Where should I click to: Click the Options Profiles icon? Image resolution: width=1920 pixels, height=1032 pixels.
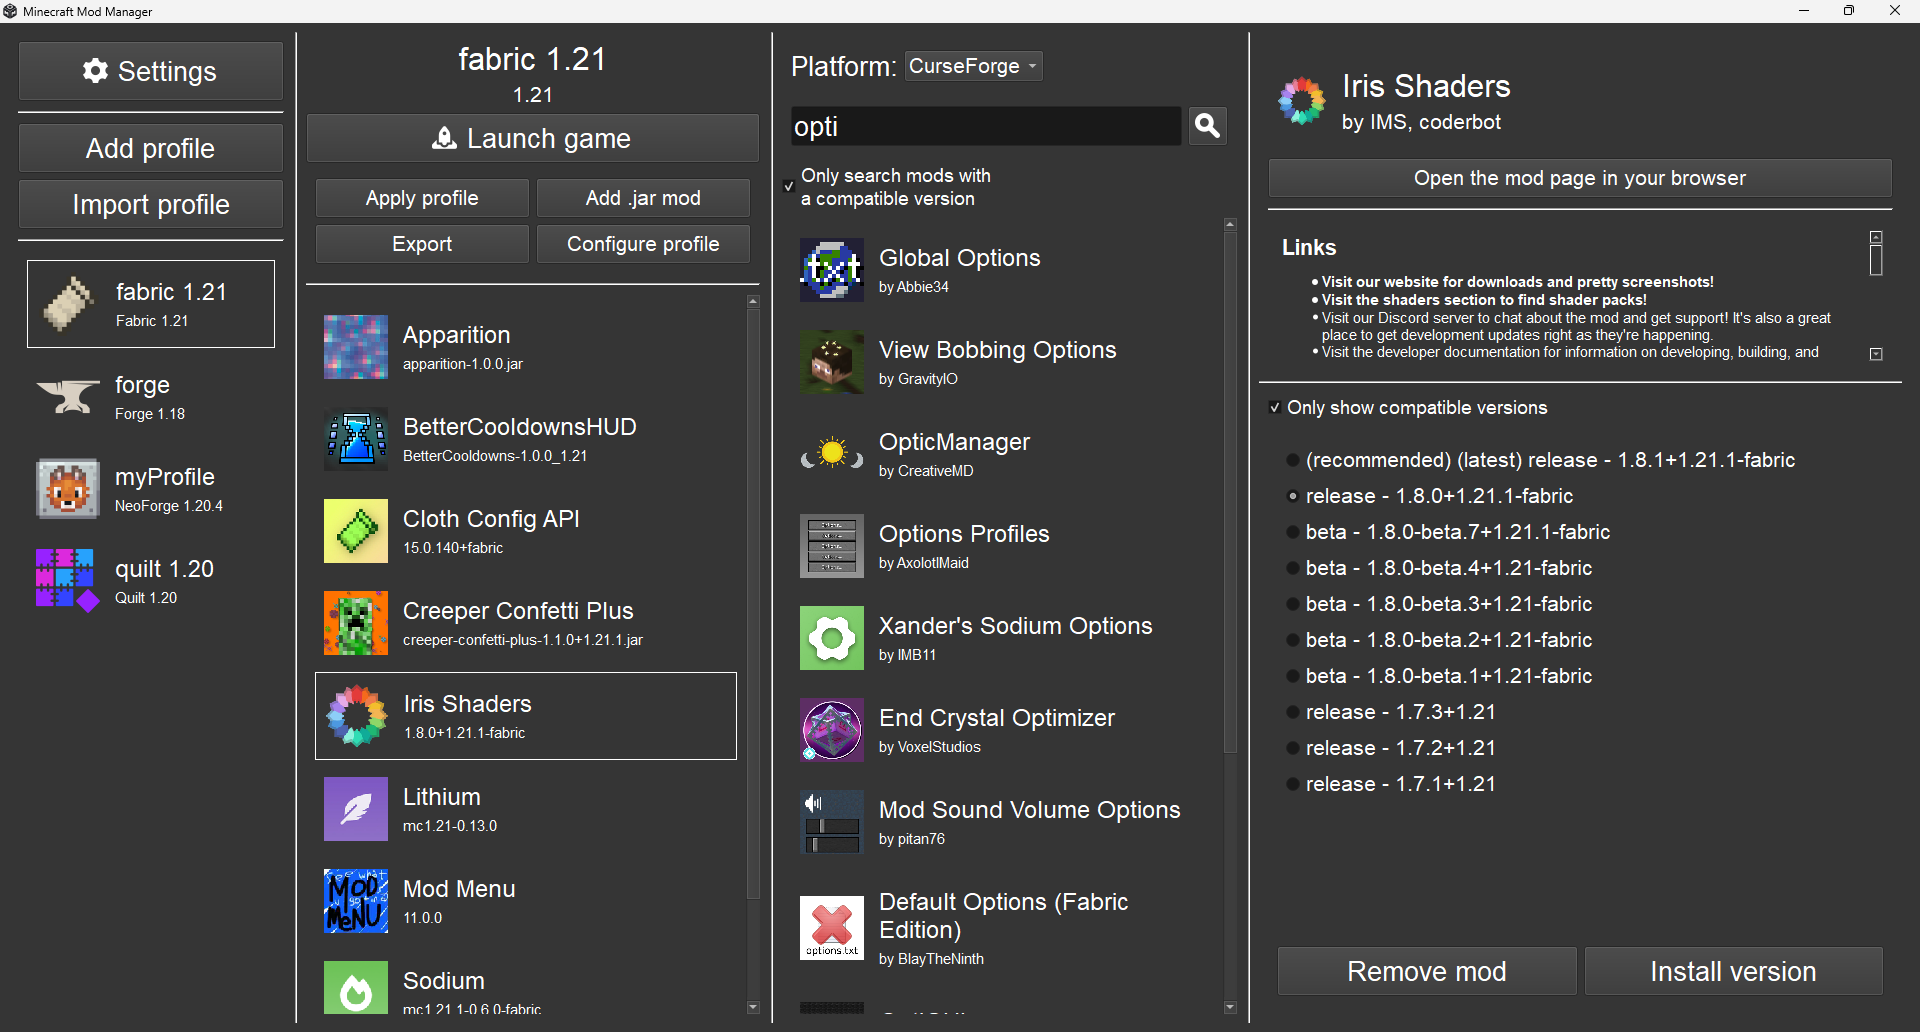point(831,546)
